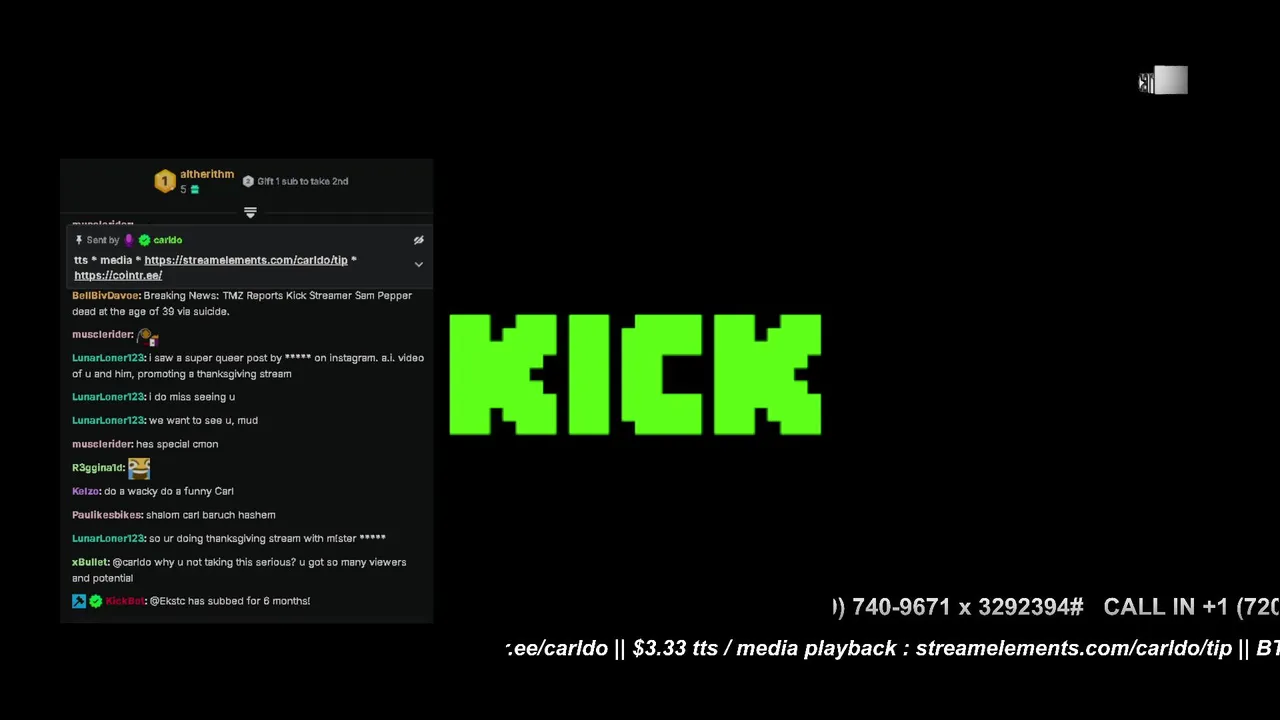Click the xBullet username
Image resolution: width=1280 pixels, height=720 pixels.
pyautogui.click(x=89, y=562)
